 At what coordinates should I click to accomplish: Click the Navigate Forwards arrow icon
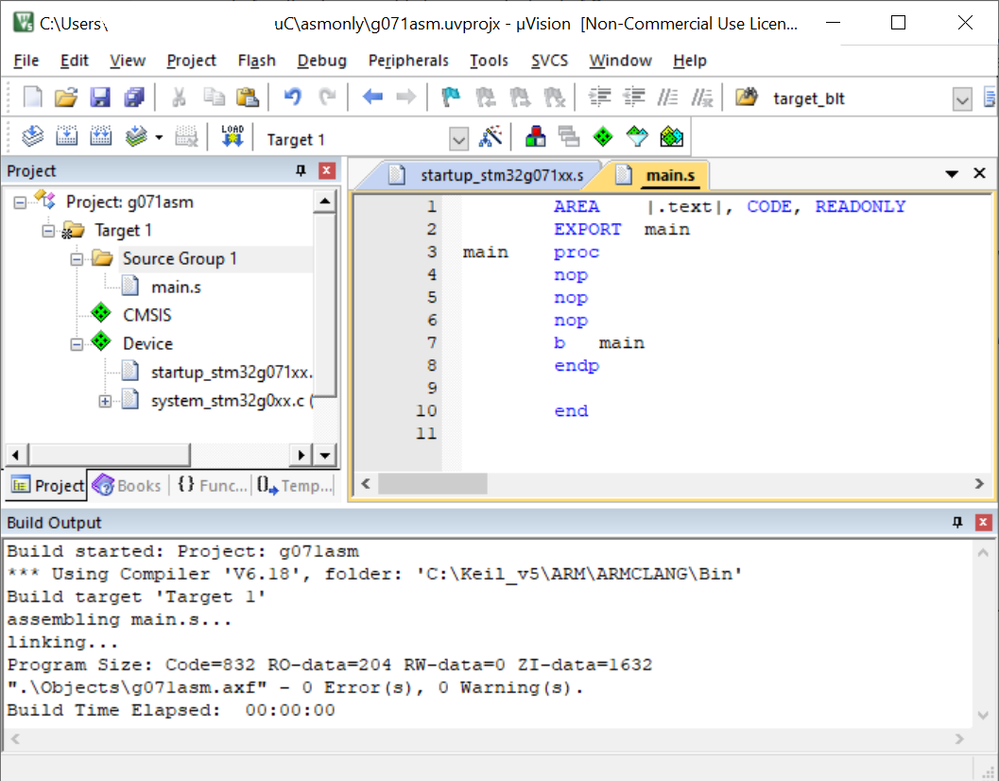(x=406, y=97)
